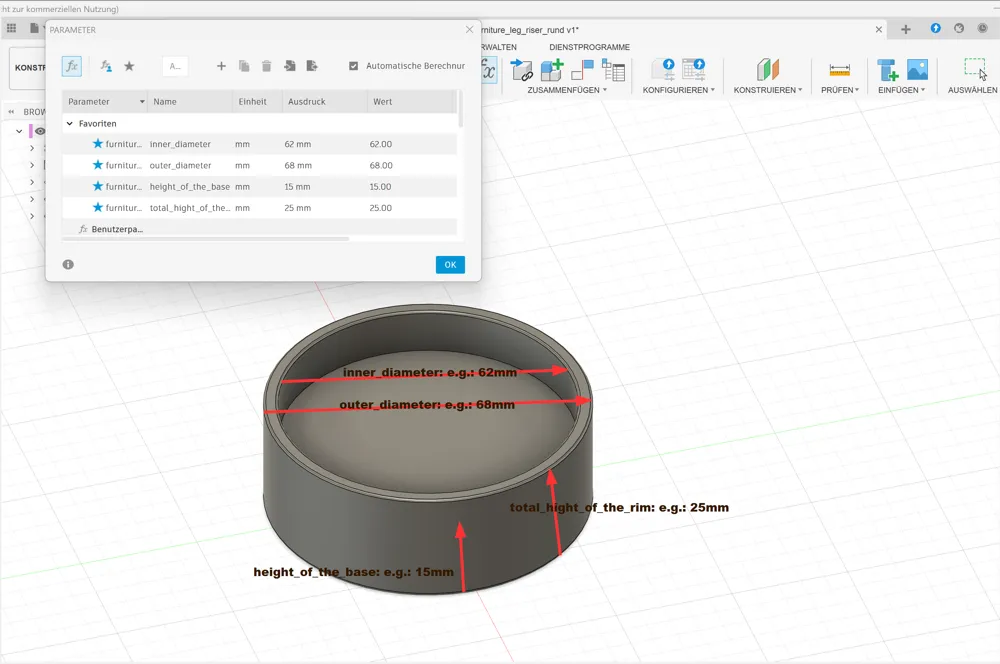Select the furniture_leg_riser_rund v1 document tab
The width and height of the screenshot is (1000, 664).
coord(531,30)
